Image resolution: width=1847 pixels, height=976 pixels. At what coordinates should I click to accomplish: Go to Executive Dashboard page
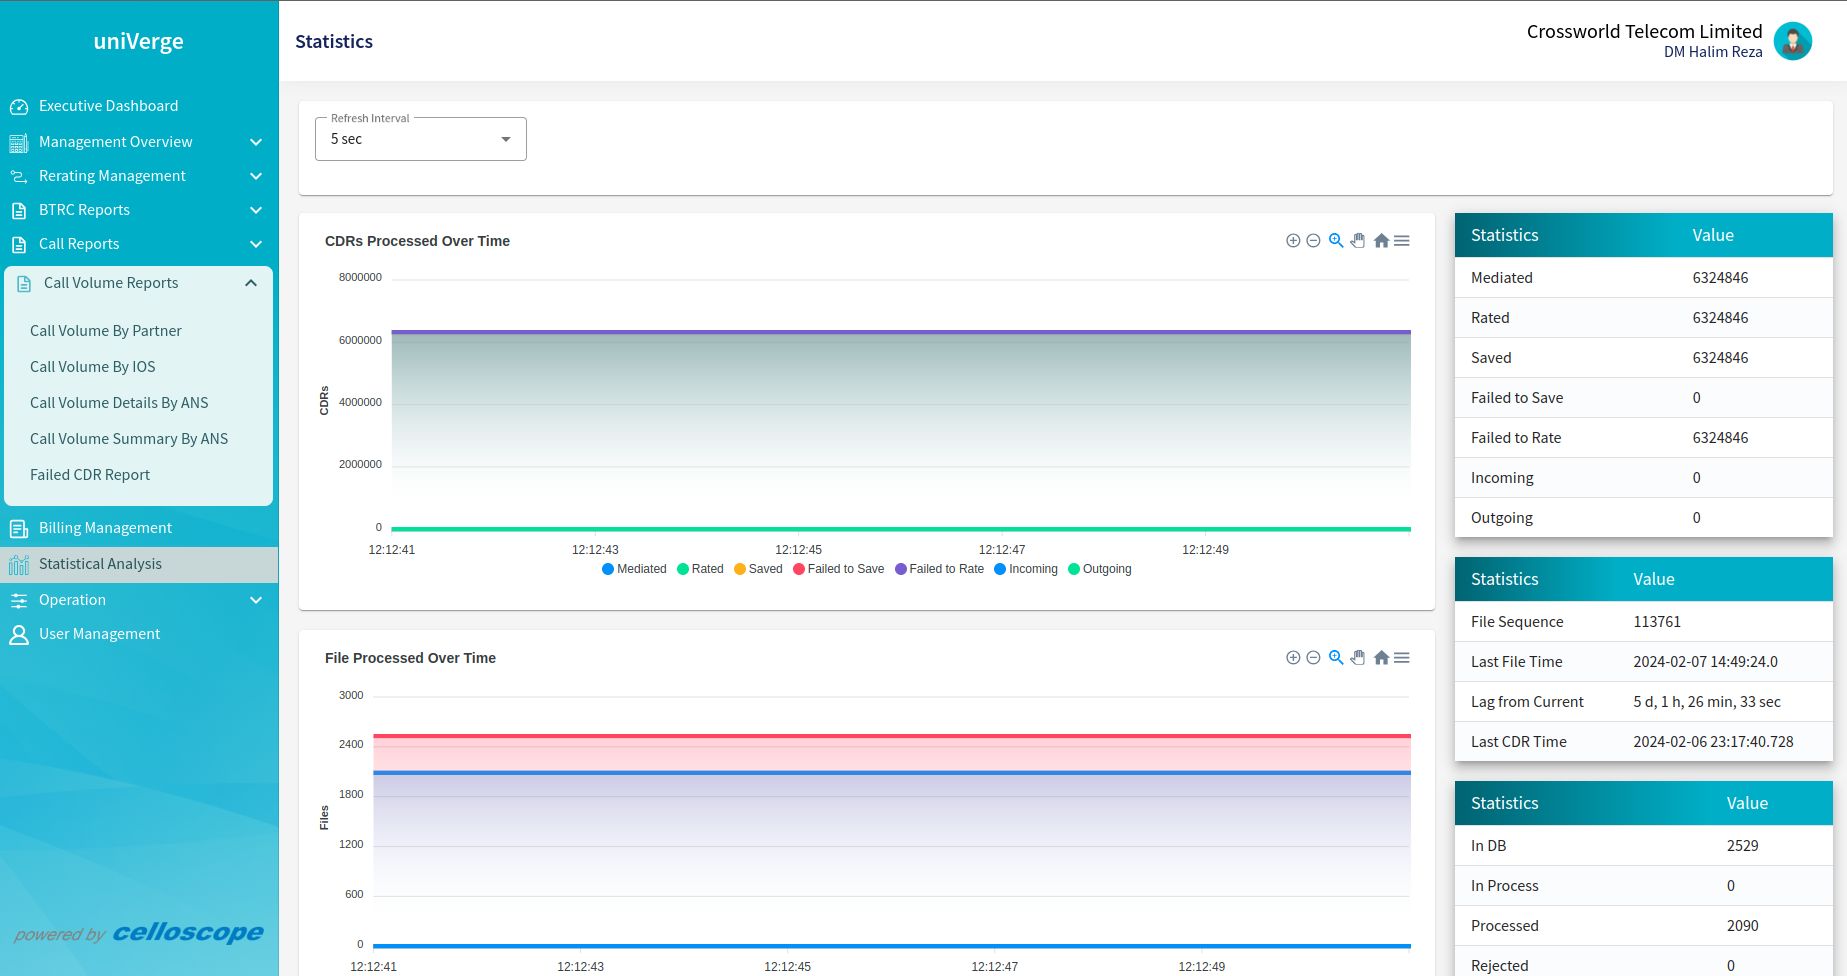coord(109,106)
